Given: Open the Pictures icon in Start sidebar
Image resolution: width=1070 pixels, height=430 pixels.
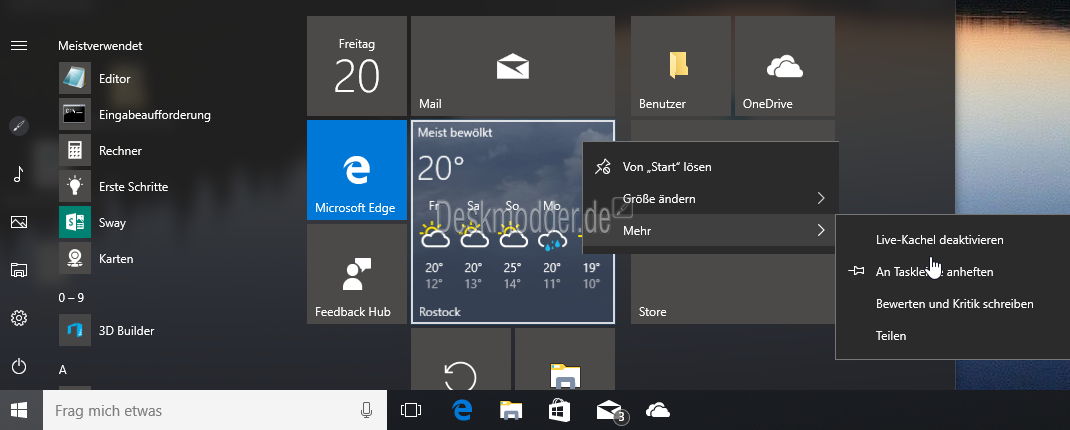Looking at the screenshot, I should click(18, 222).
